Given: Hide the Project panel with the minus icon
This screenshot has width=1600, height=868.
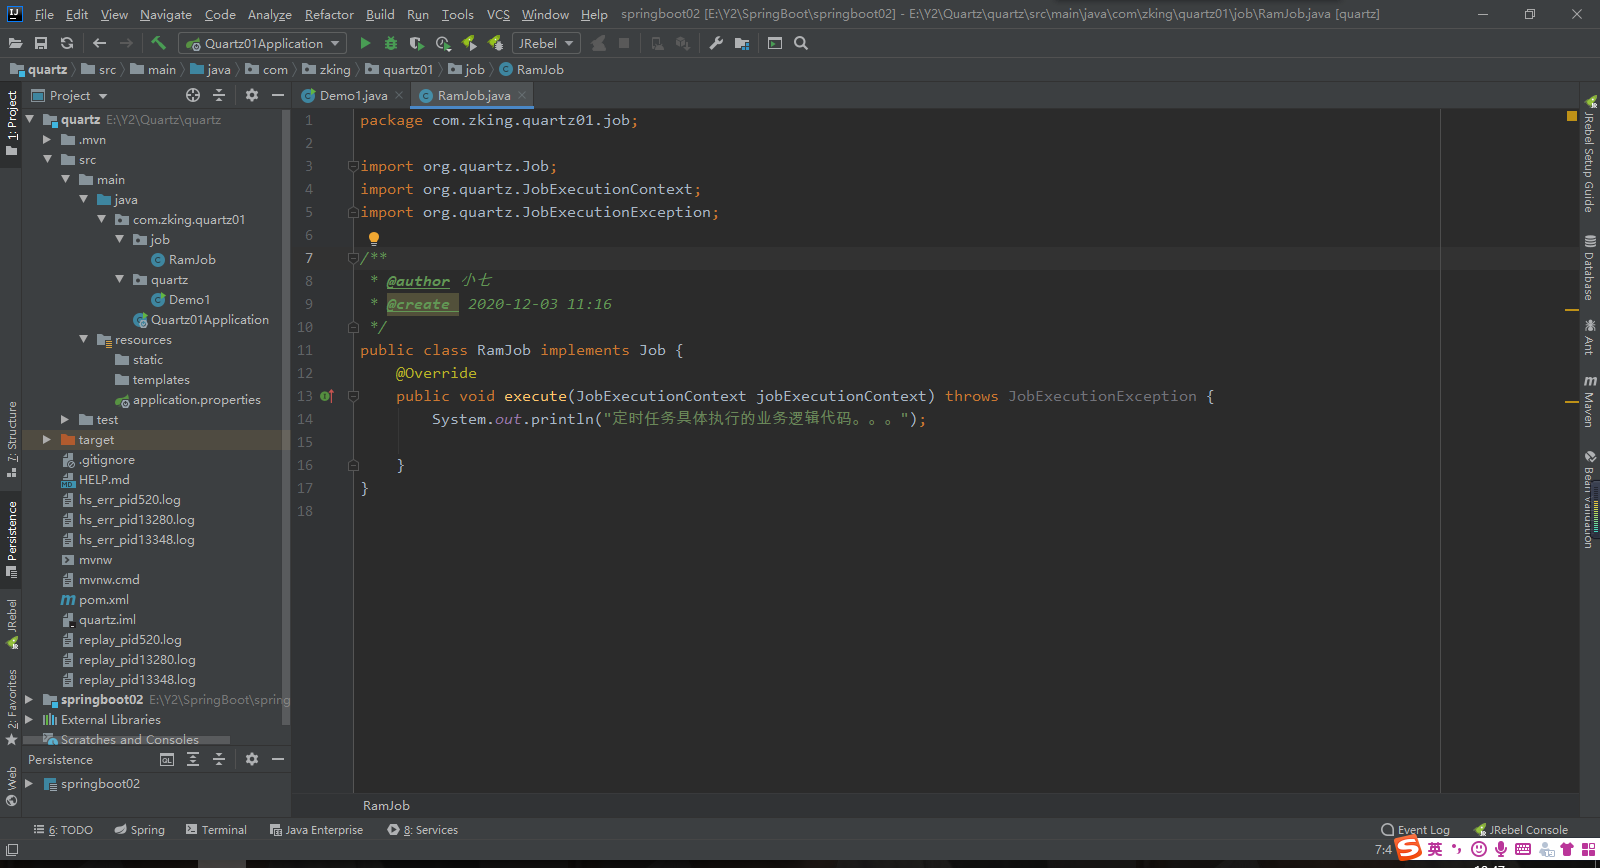Looking at the screenshot, I should [x=278, y=95].
